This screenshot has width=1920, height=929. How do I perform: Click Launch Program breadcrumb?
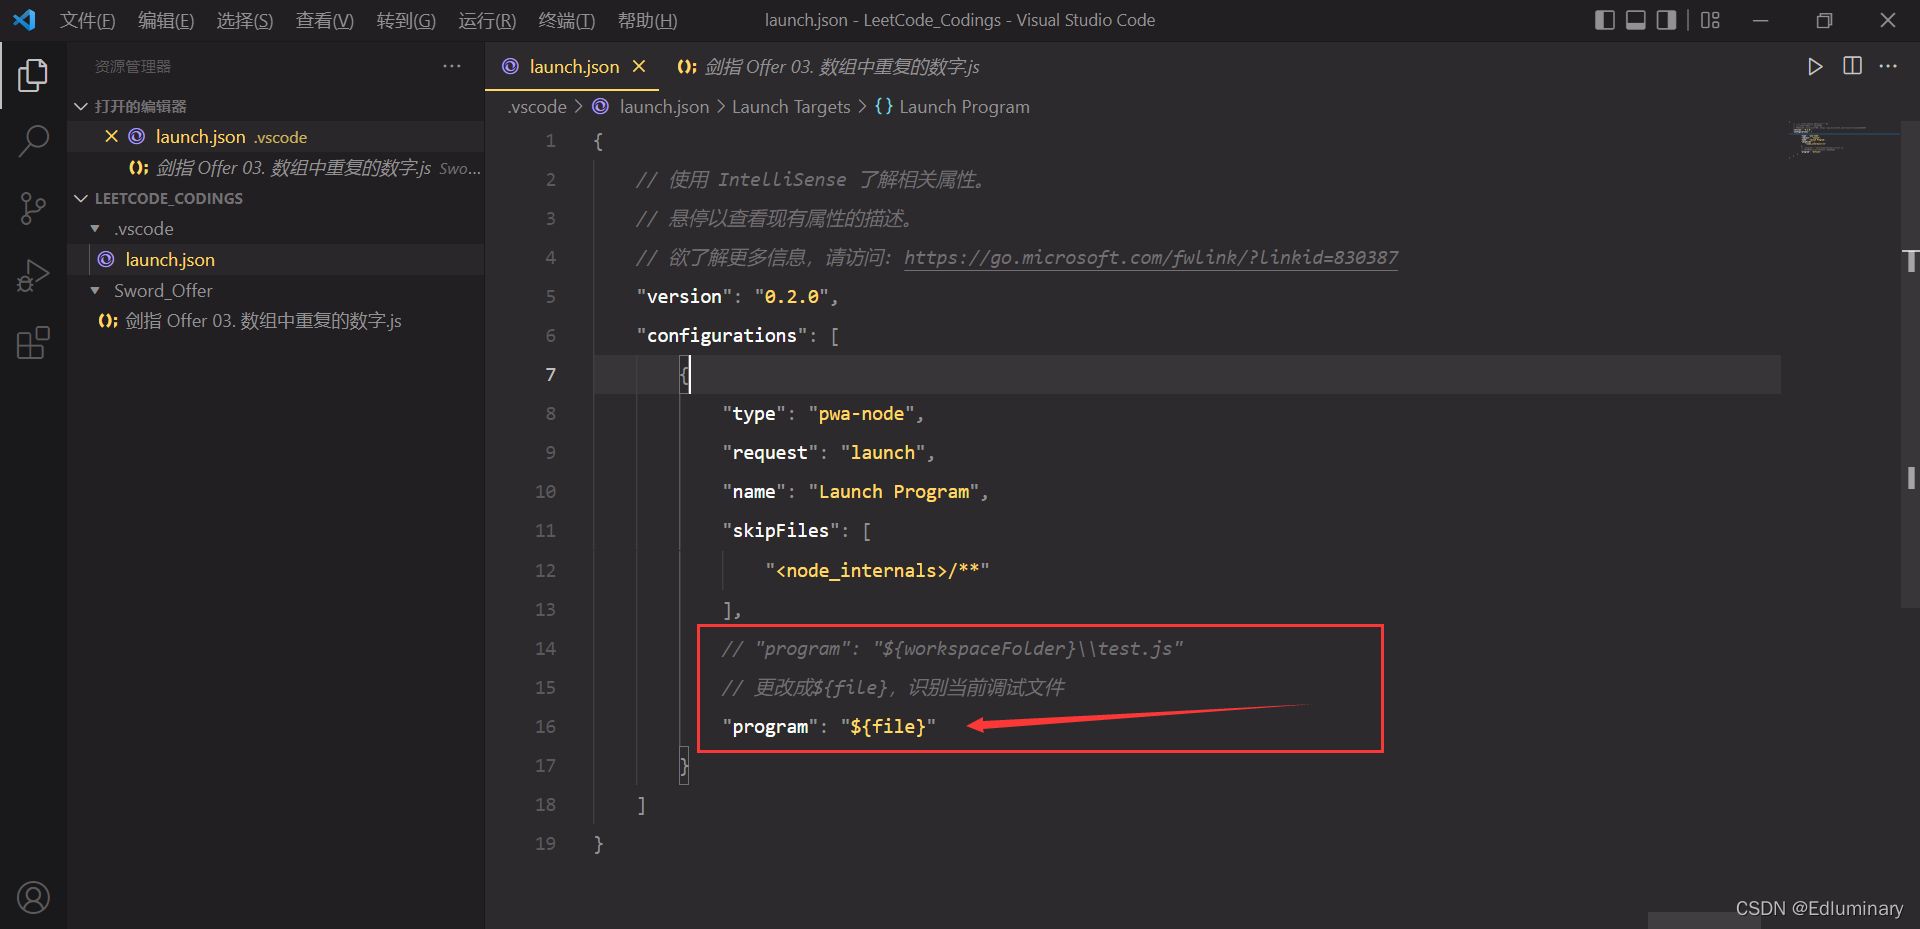click(x=964, y=107)
